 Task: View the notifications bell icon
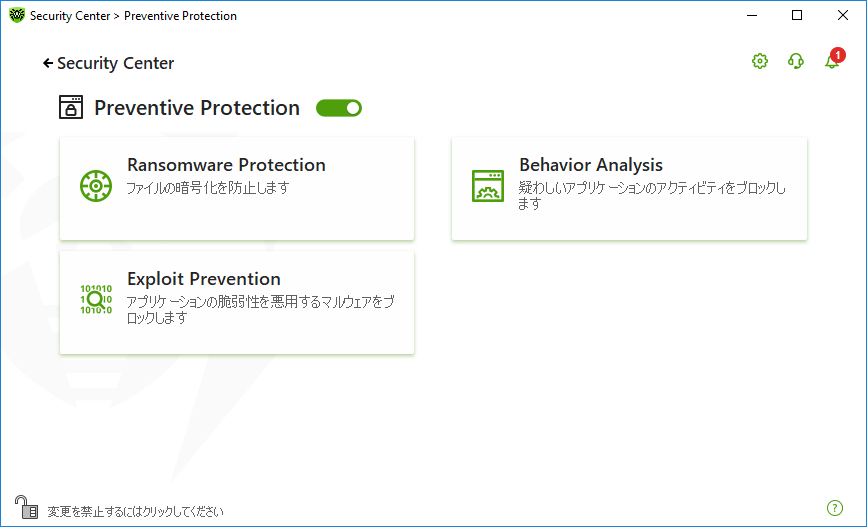[x=832, y=61]
